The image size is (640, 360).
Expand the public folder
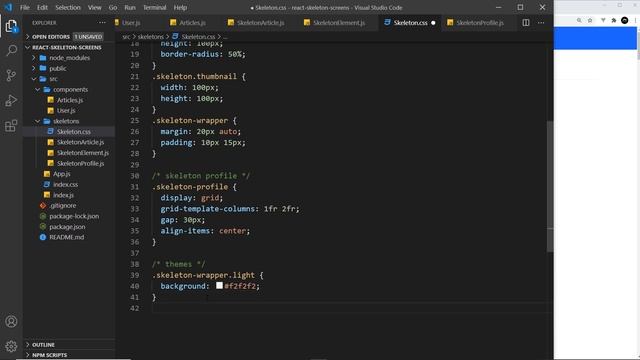(x=69, y=69)
